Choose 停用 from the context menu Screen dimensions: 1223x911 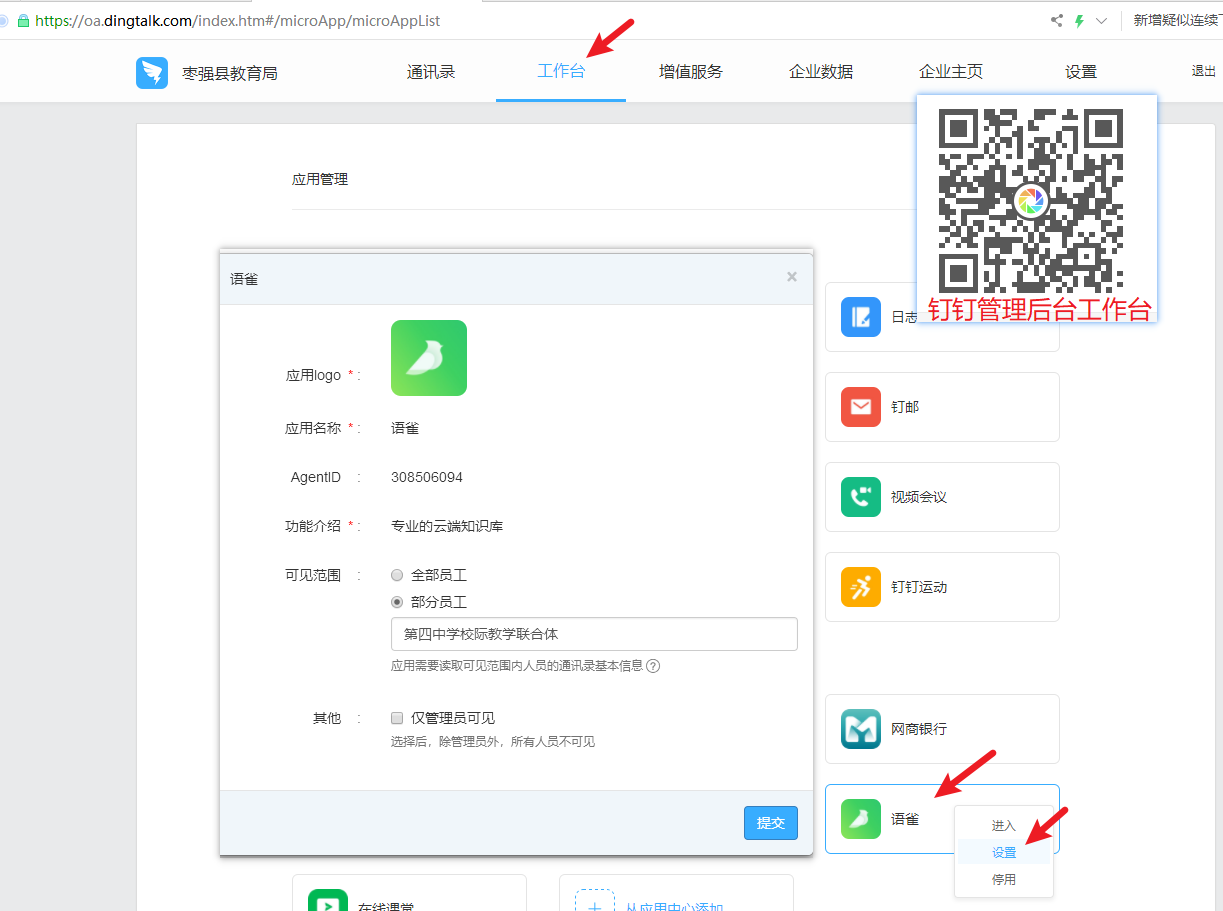(x=1004, y=880)
